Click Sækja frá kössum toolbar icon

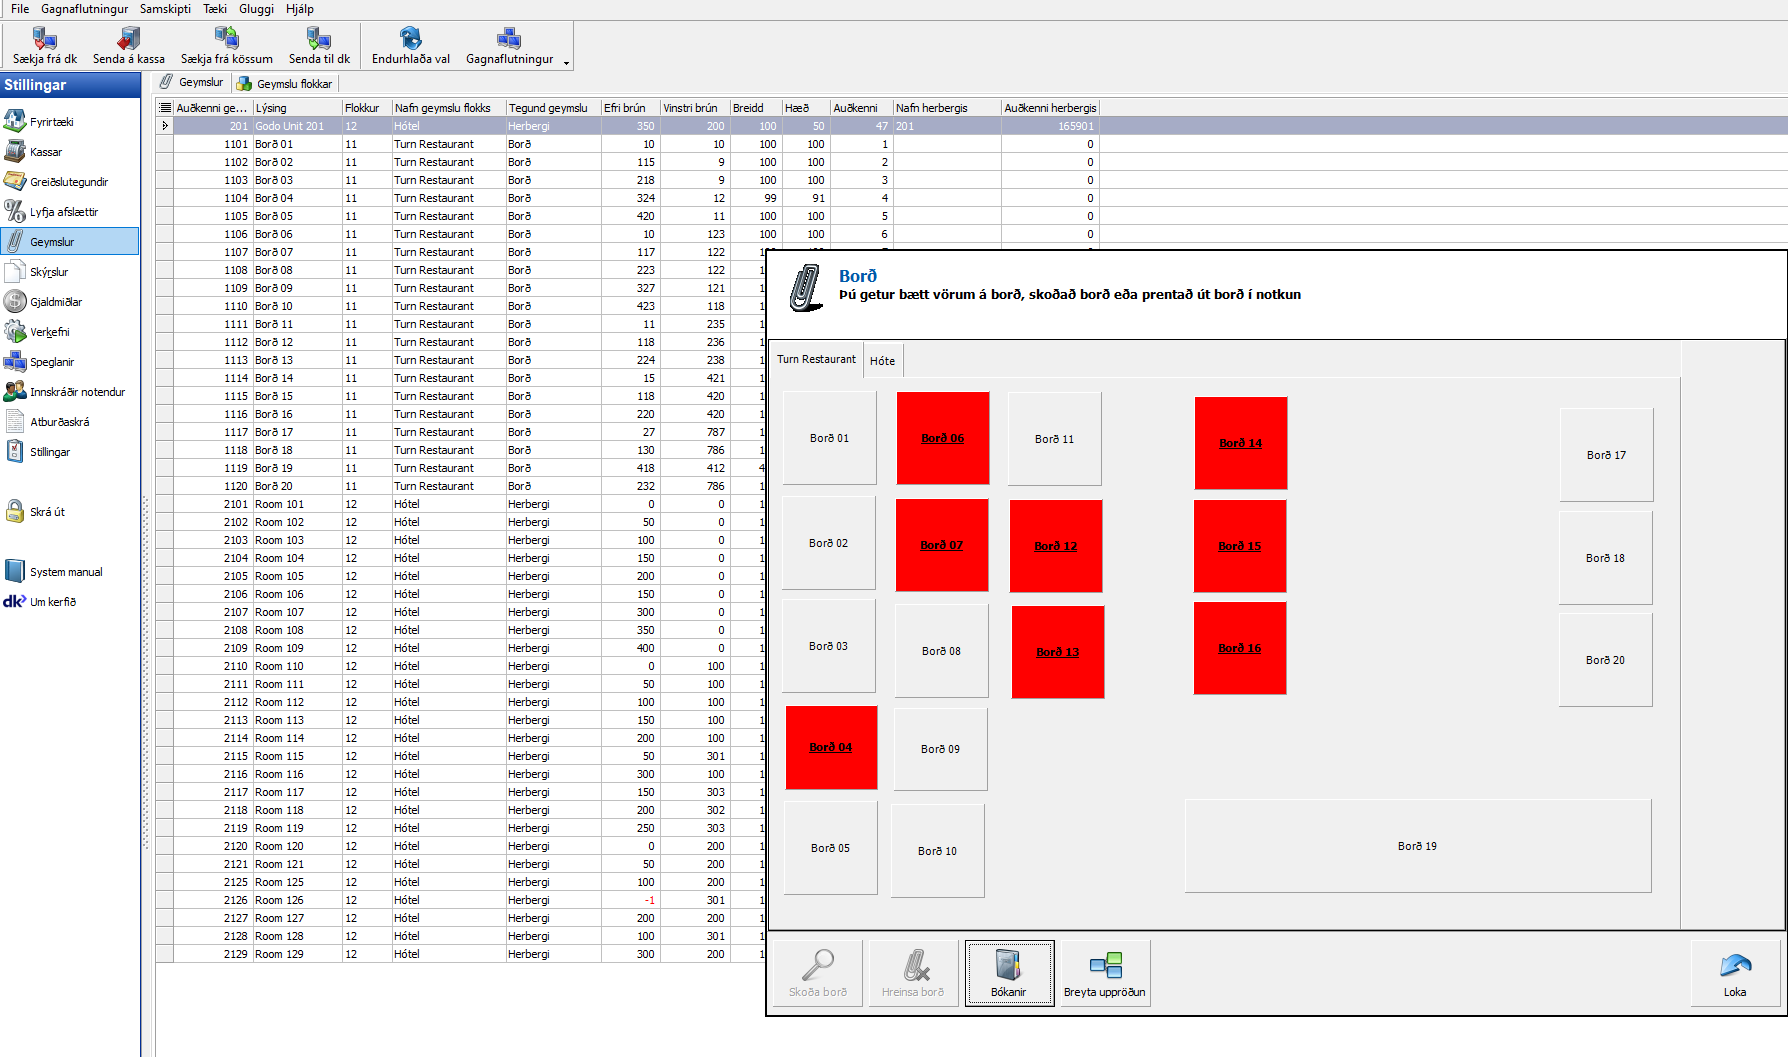pos(226,40)
